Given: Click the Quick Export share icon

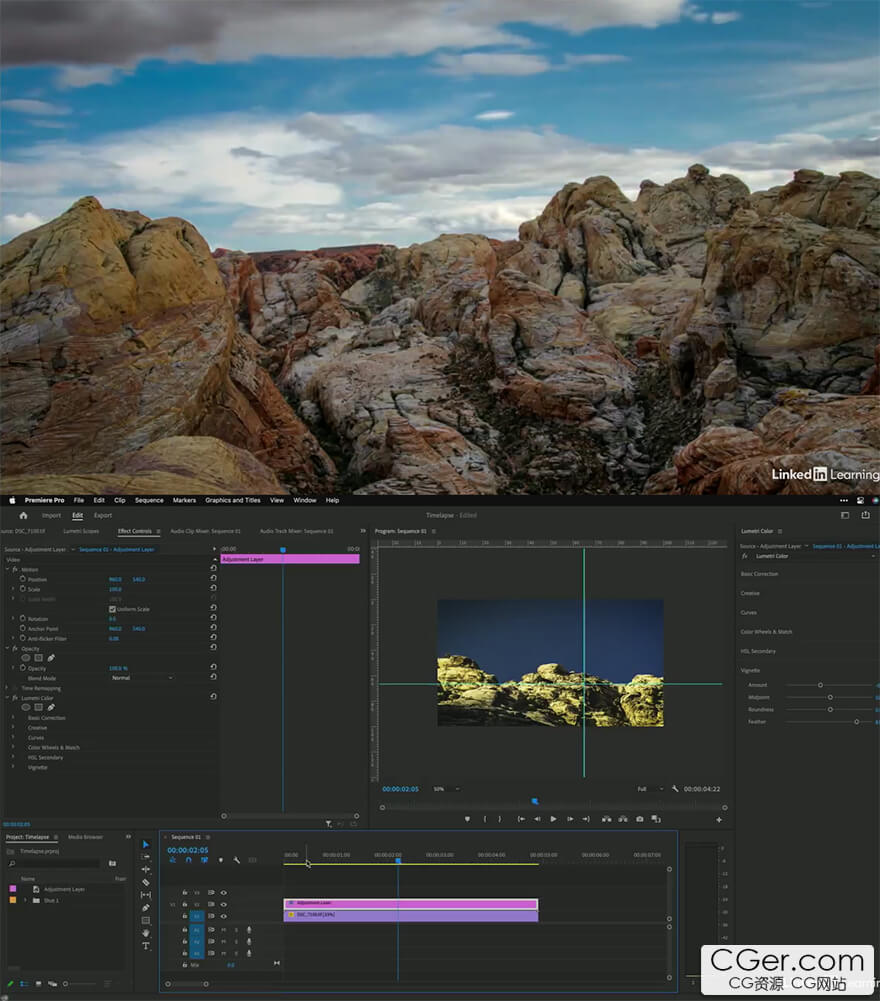Looking at the screenshot, I should pos(865,515).
